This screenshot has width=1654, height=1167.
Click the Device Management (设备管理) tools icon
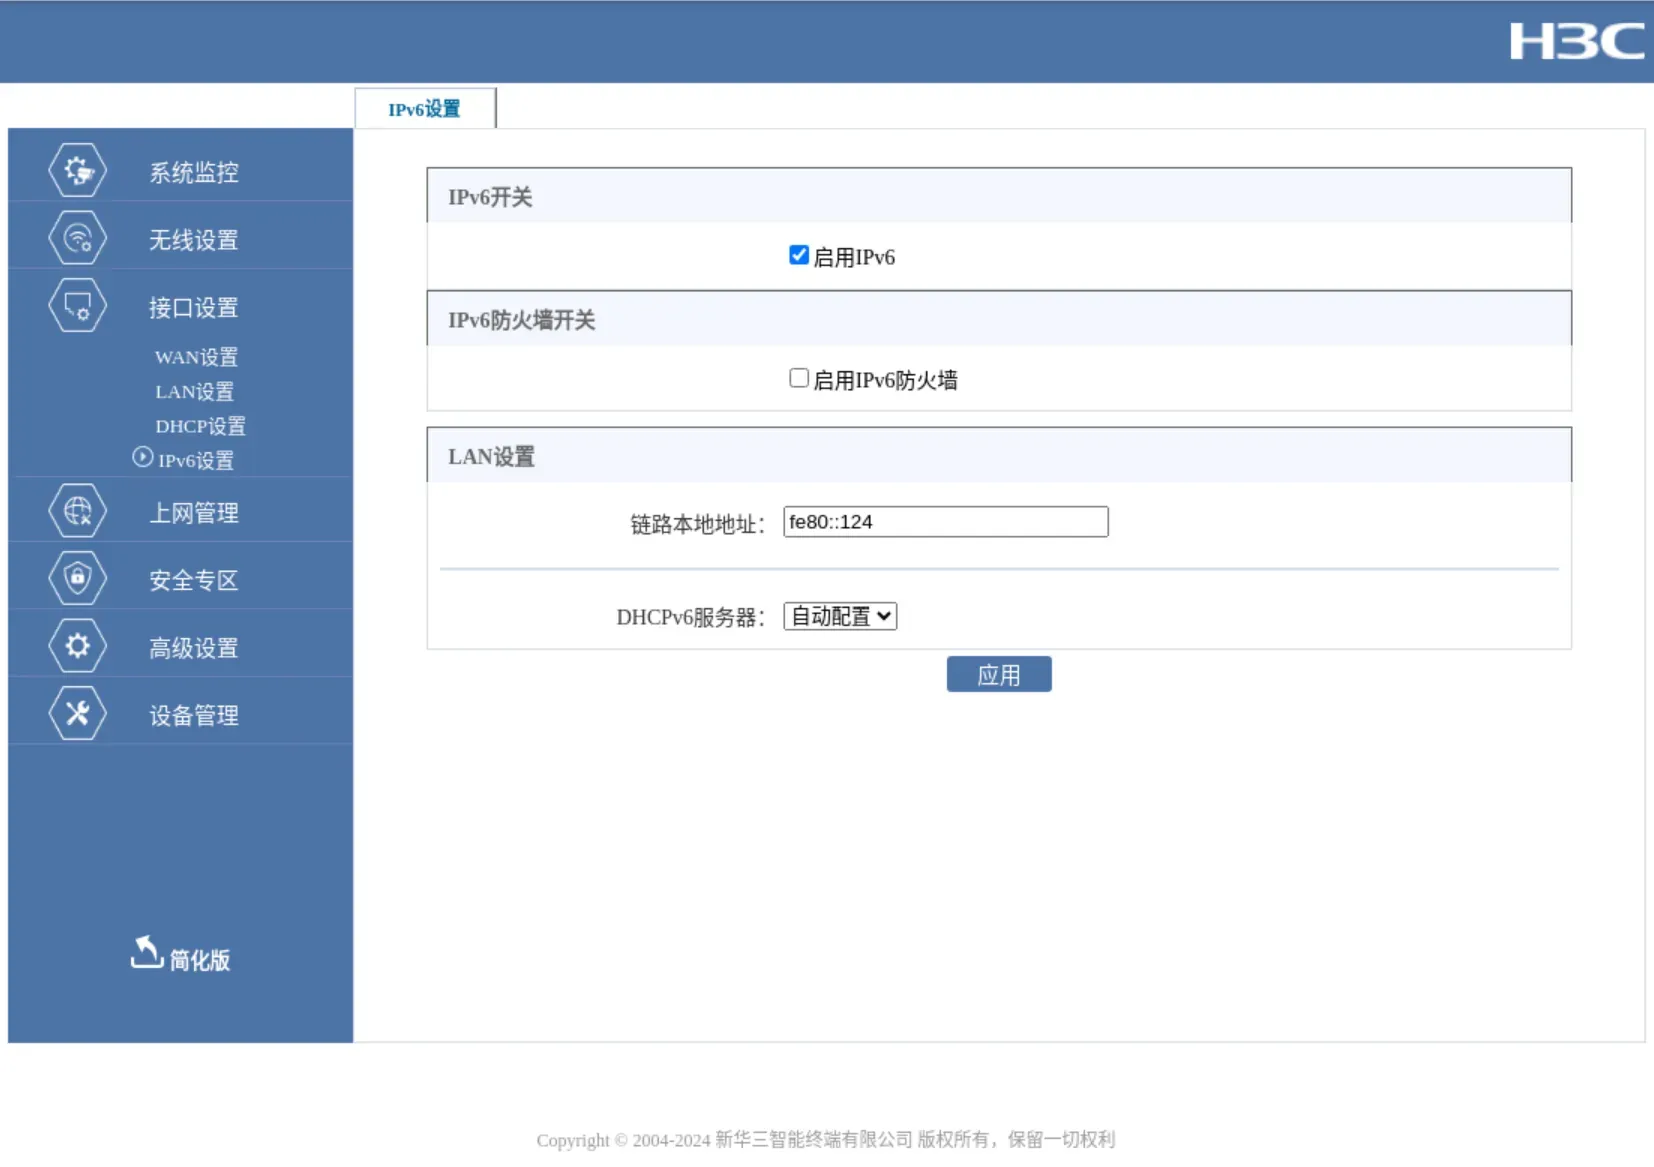coord(77,714)
